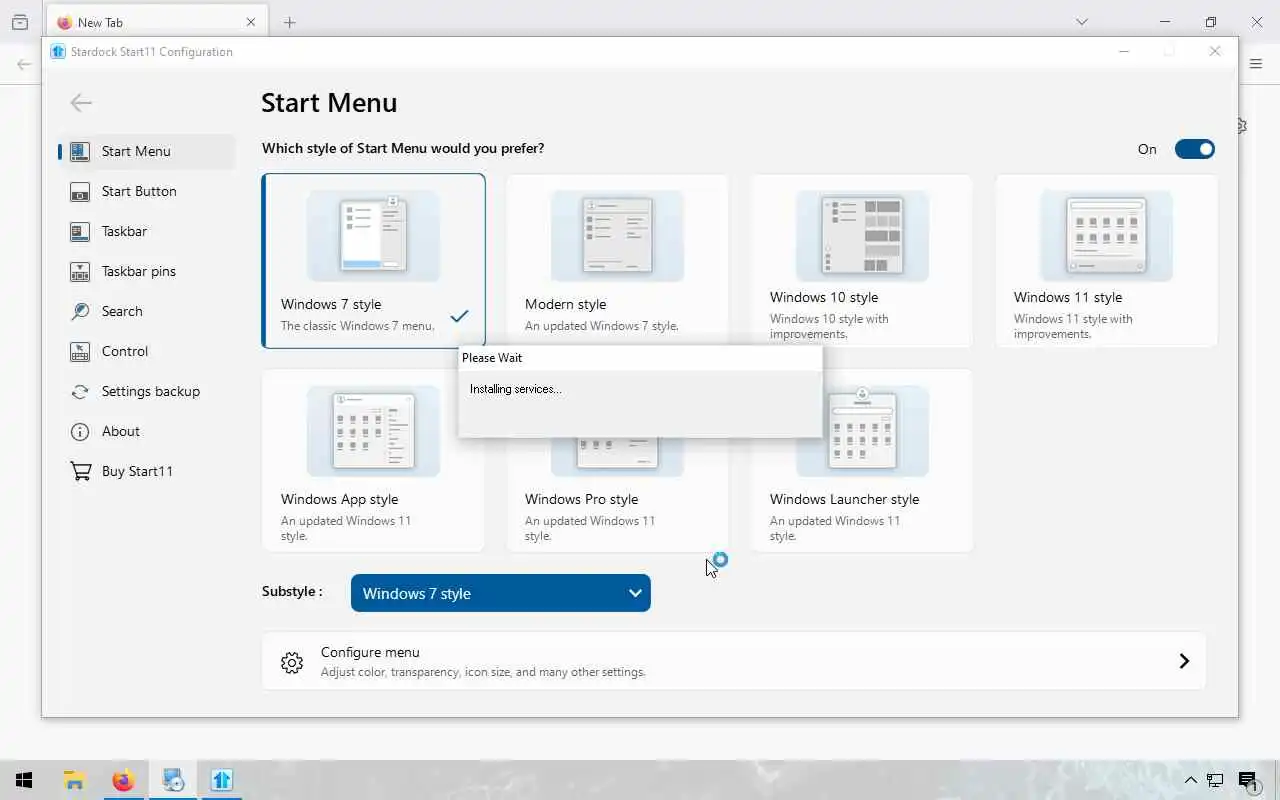This screenshot has height=800, width=1280.
Task: Click the 'Installing services...' text
Action: 515,389
